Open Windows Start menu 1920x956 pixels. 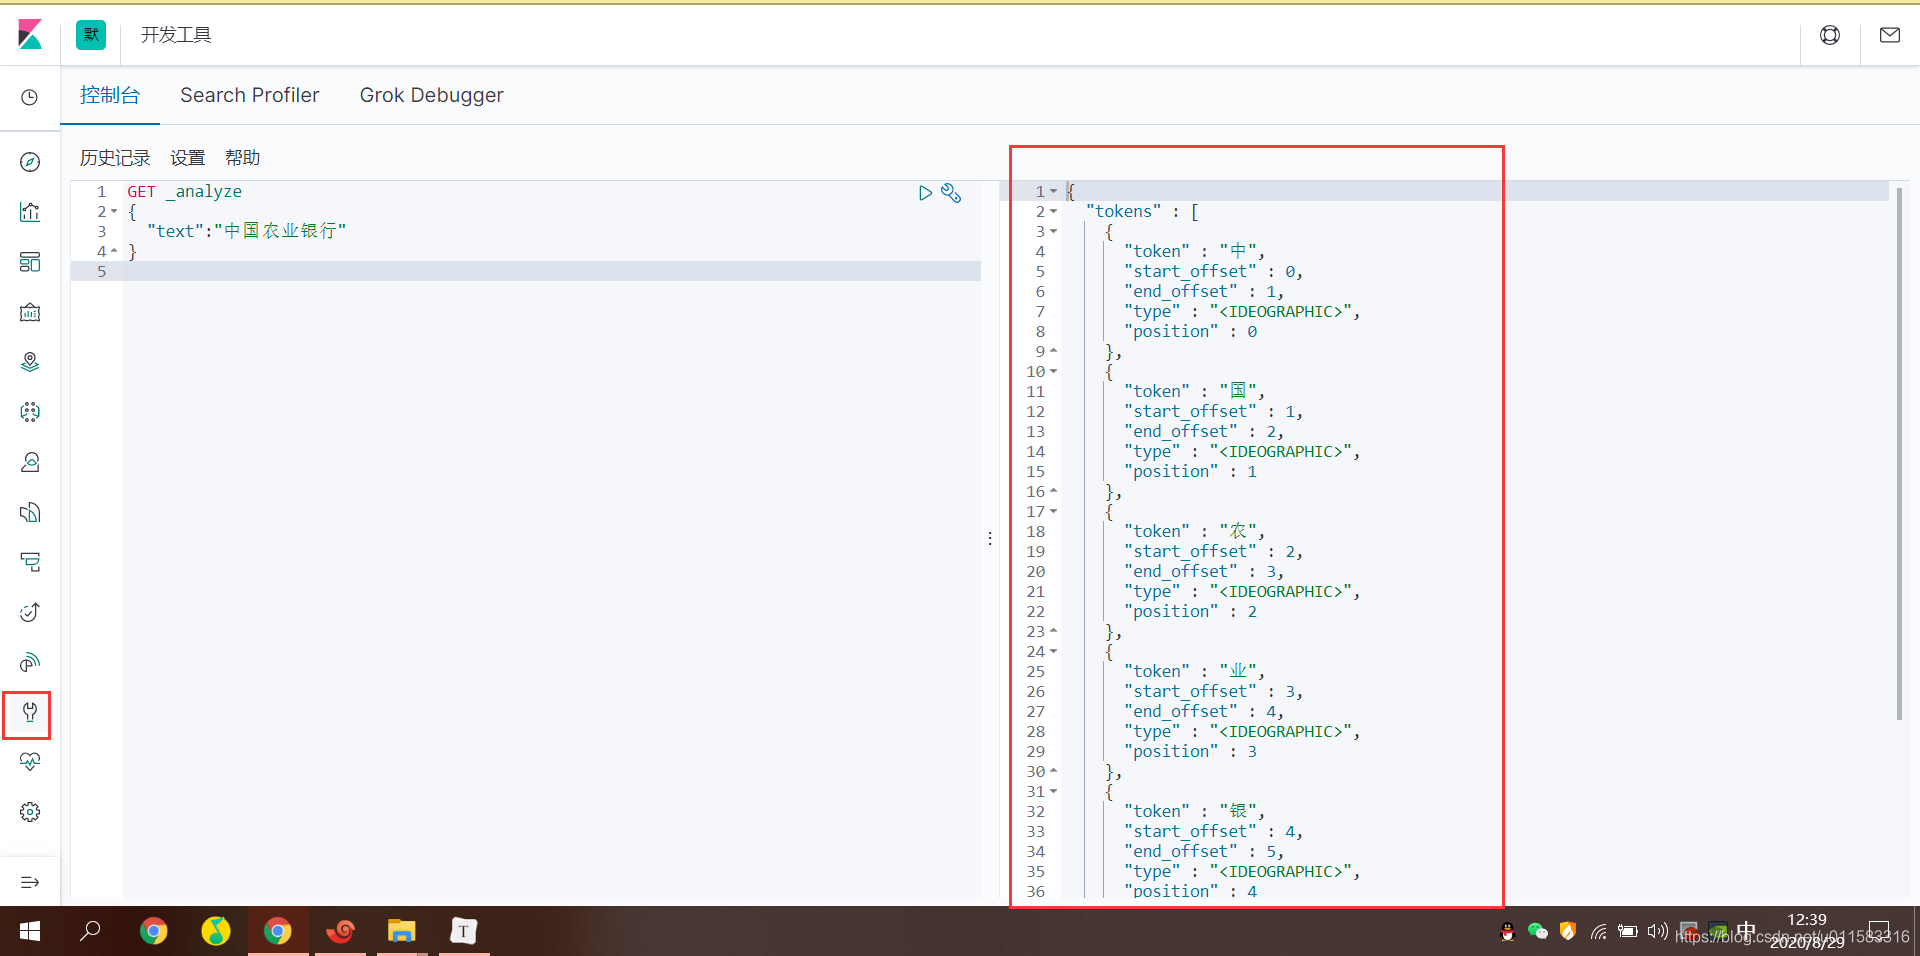[30, 931]
